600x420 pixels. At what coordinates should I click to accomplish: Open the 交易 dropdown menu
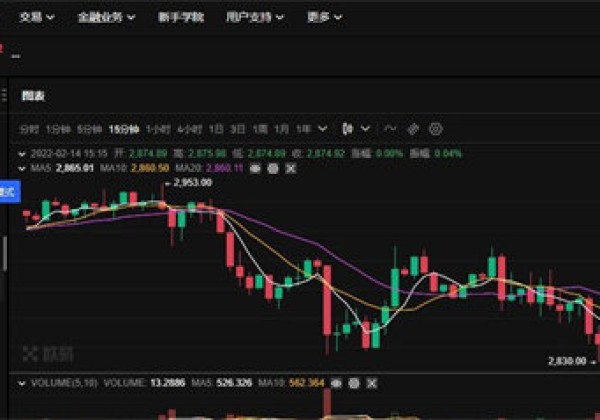coord(37,17)
